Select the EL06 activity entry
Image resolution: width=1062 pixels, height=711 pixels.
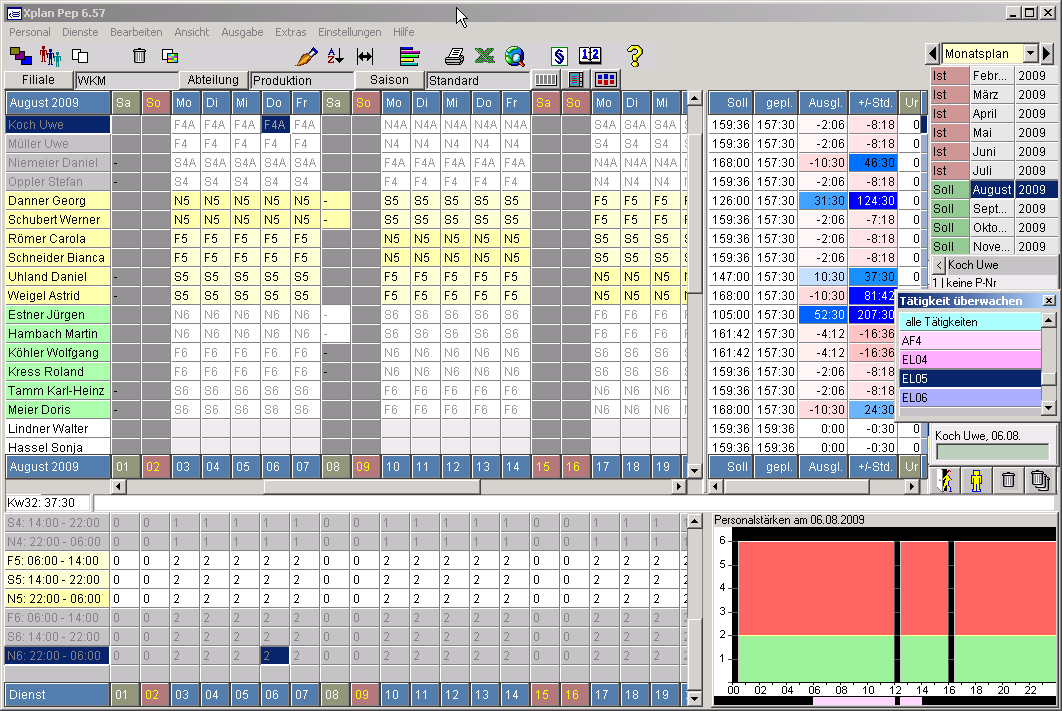coord(970,397)
